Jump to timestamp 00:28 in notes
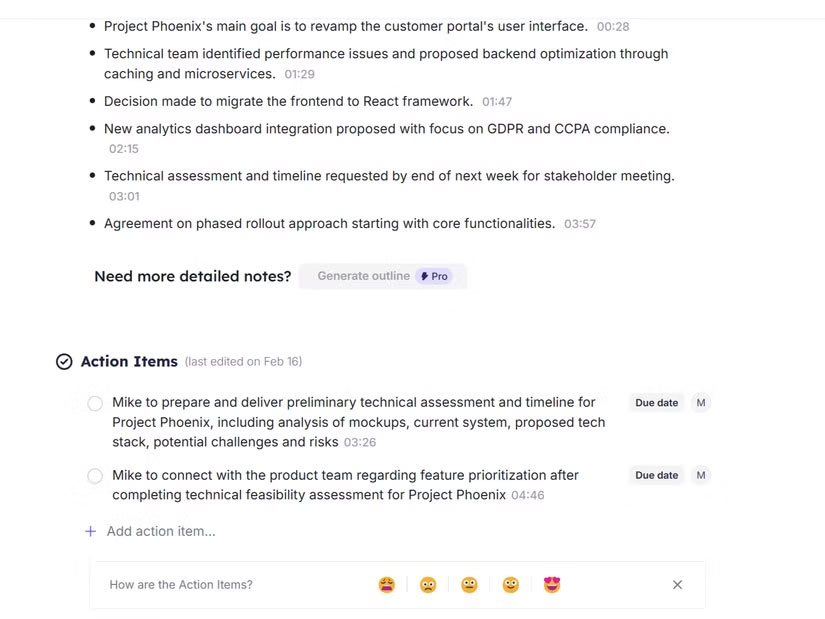Screen dimensions: 825x619 tap(613, 27)
